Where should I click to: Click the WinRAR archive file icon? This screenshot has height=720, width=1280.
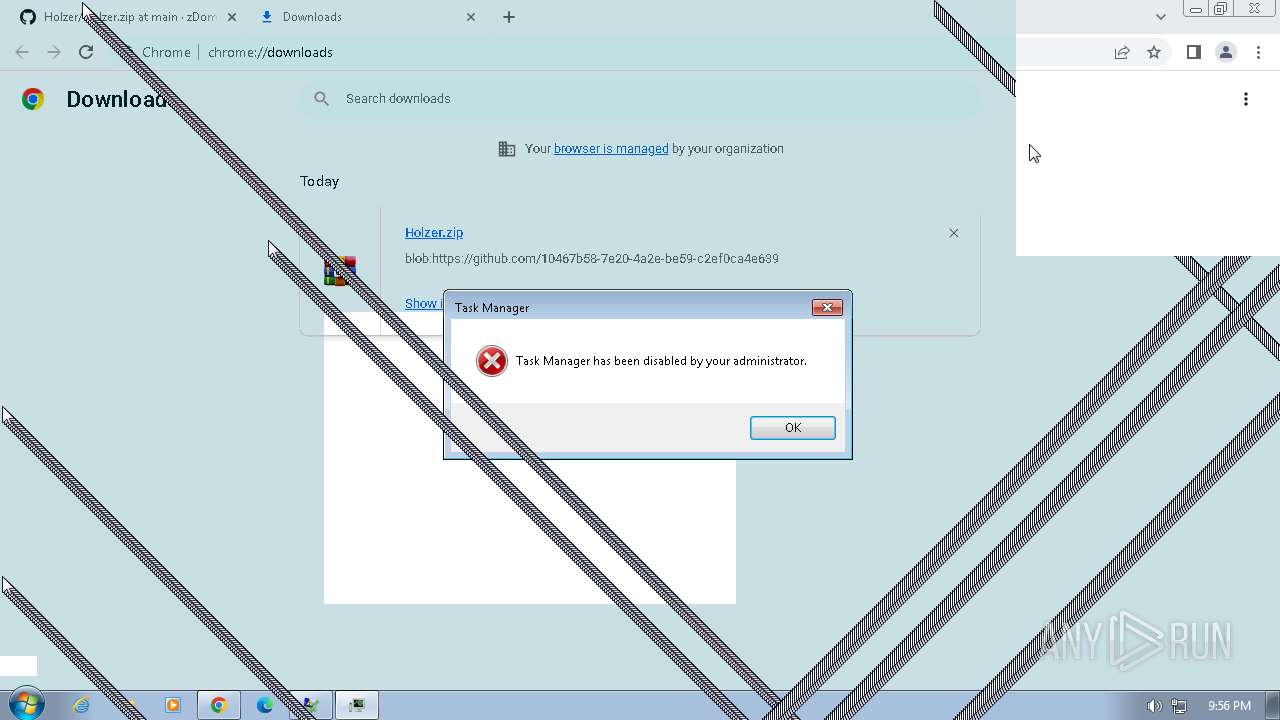coord(340,271)
